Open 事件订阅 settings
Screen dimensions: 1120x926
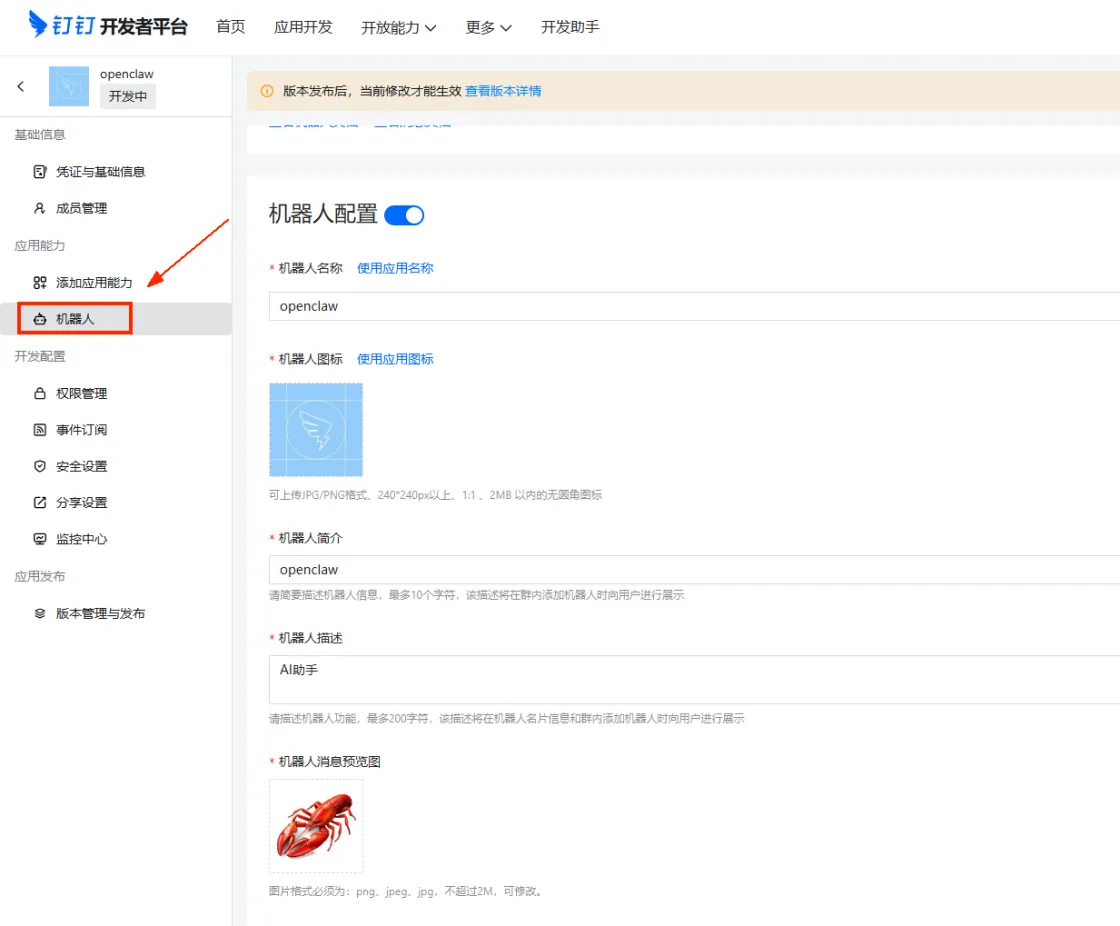click(85, 429)
